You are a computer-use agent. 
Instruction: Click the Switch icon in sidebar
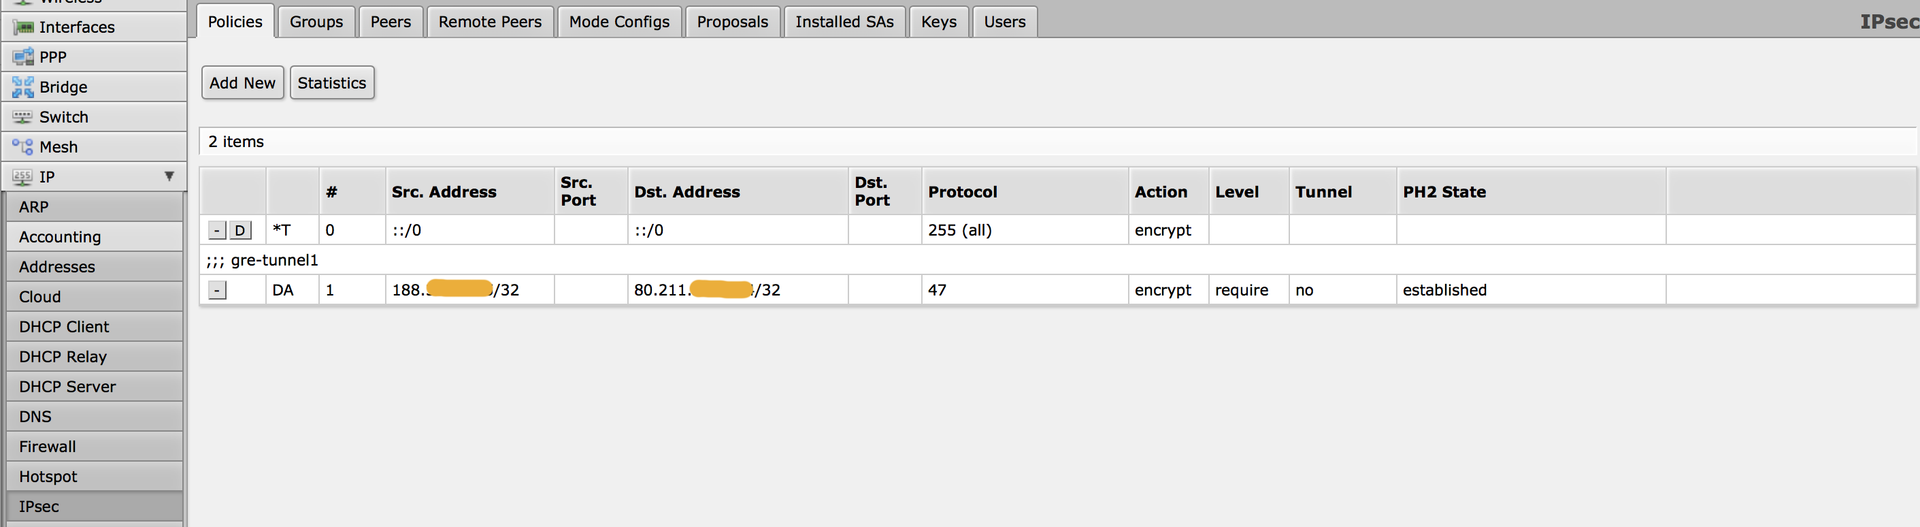pyautogui.click(x=23, y=117)
